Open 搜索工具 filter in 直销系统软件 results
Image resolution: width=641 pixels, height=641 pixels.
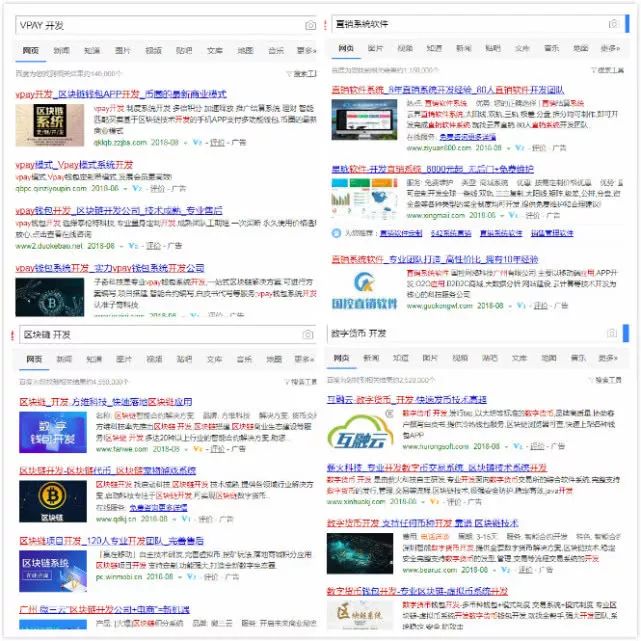click(607, 70)
